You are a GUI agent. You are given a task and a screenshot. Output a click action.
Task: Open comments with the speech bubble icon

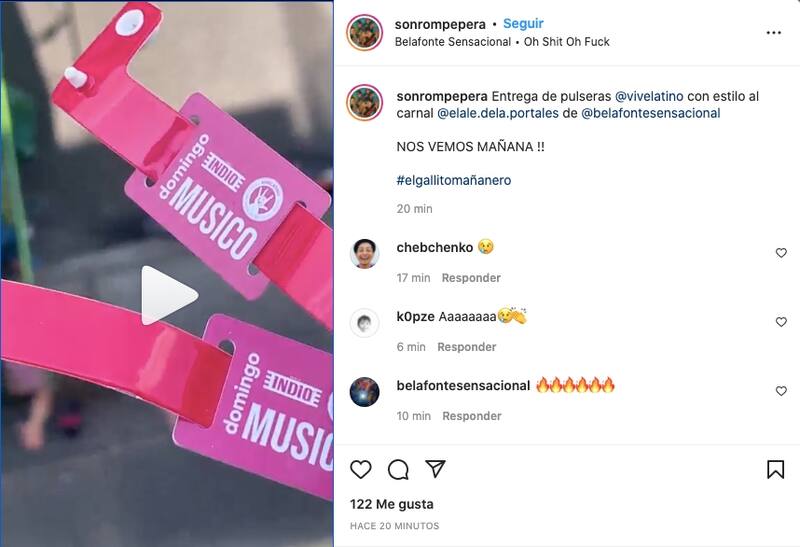[398, 469]
